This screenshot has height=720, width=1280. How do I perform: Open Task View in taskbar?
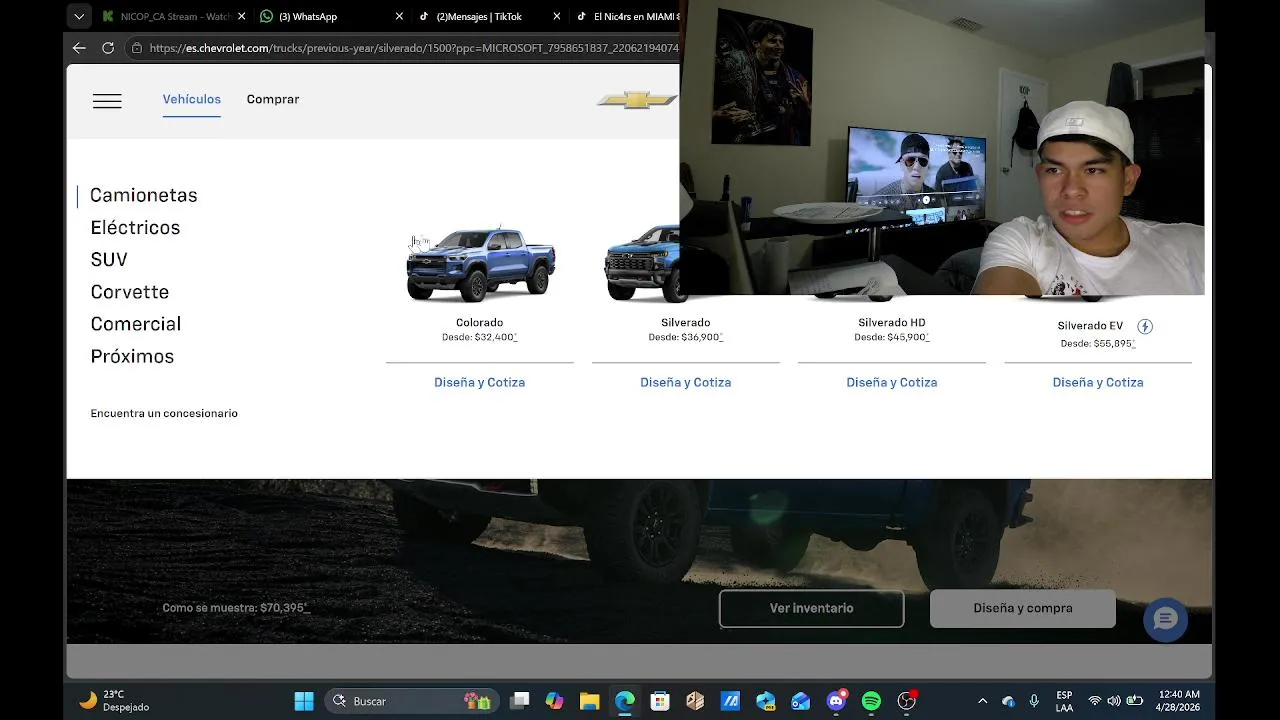[x=519, y=701]
